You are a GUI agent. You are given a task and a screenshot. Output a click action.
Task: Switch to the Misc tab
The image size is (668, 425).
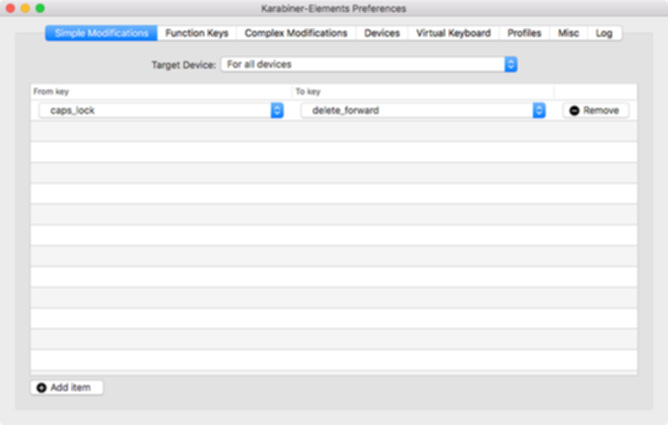pyautogui.click(x=569, y=33)
